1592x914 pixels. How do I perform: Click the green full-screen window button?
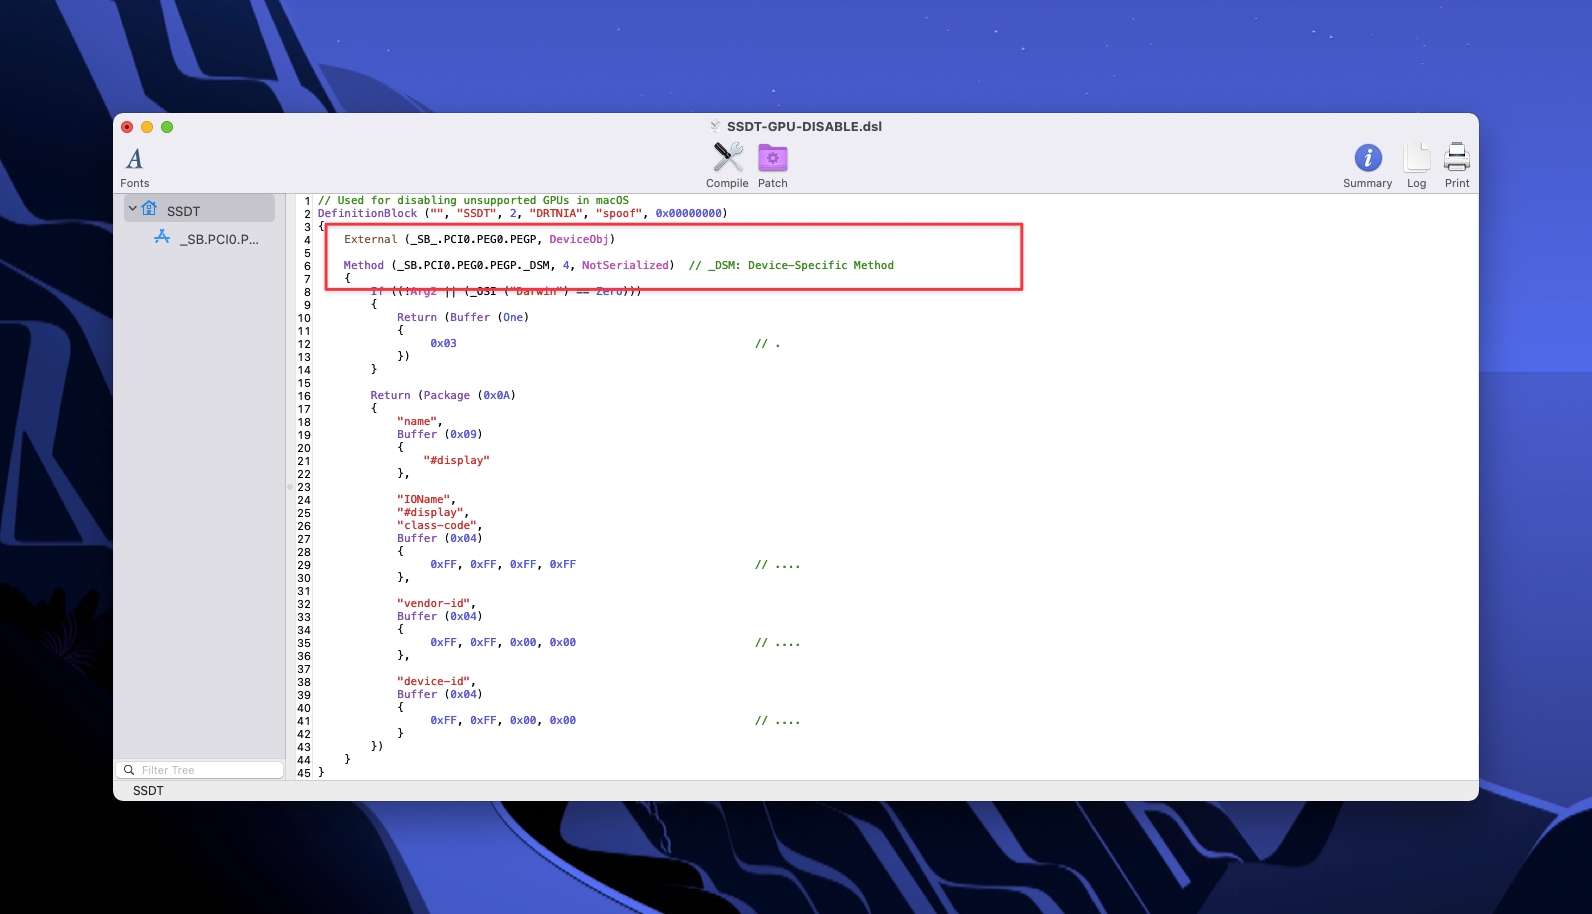(167, 127)
